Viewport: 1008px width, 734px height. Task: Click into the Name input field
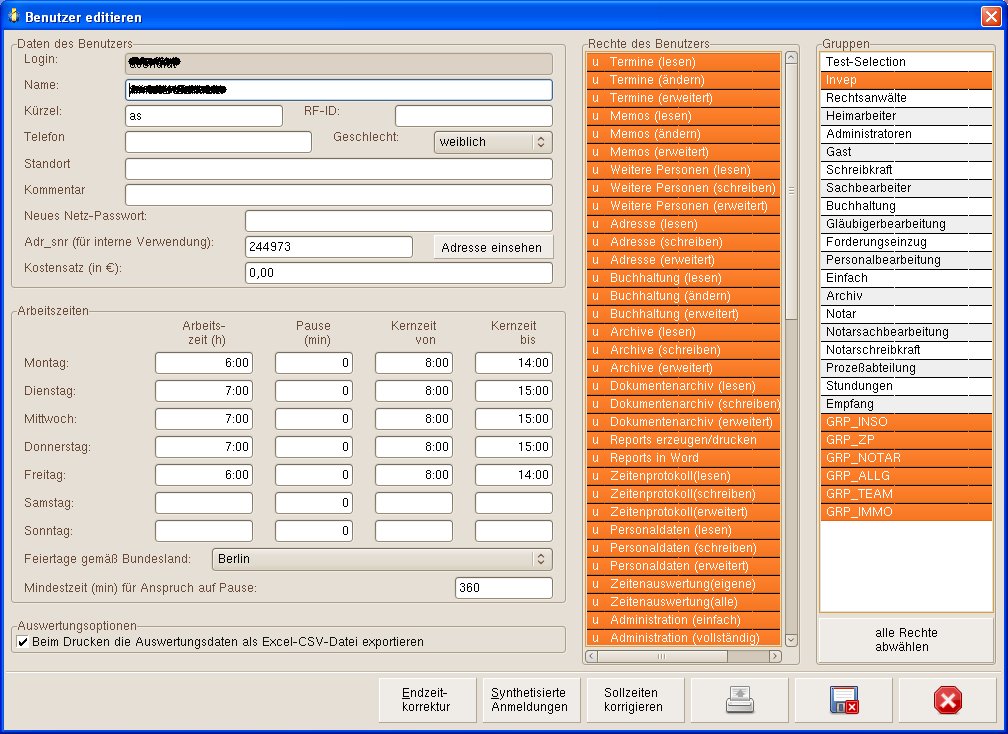click(x=339, y=90)
